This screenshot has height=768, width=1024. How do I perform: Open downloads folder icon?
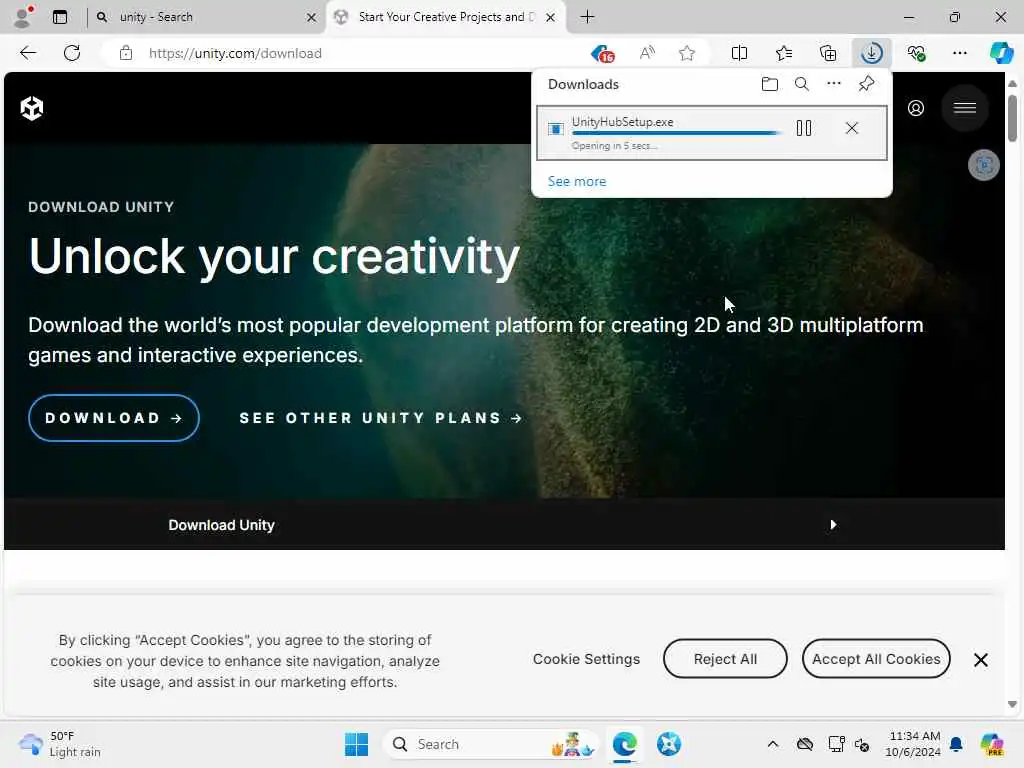point(770,84)
